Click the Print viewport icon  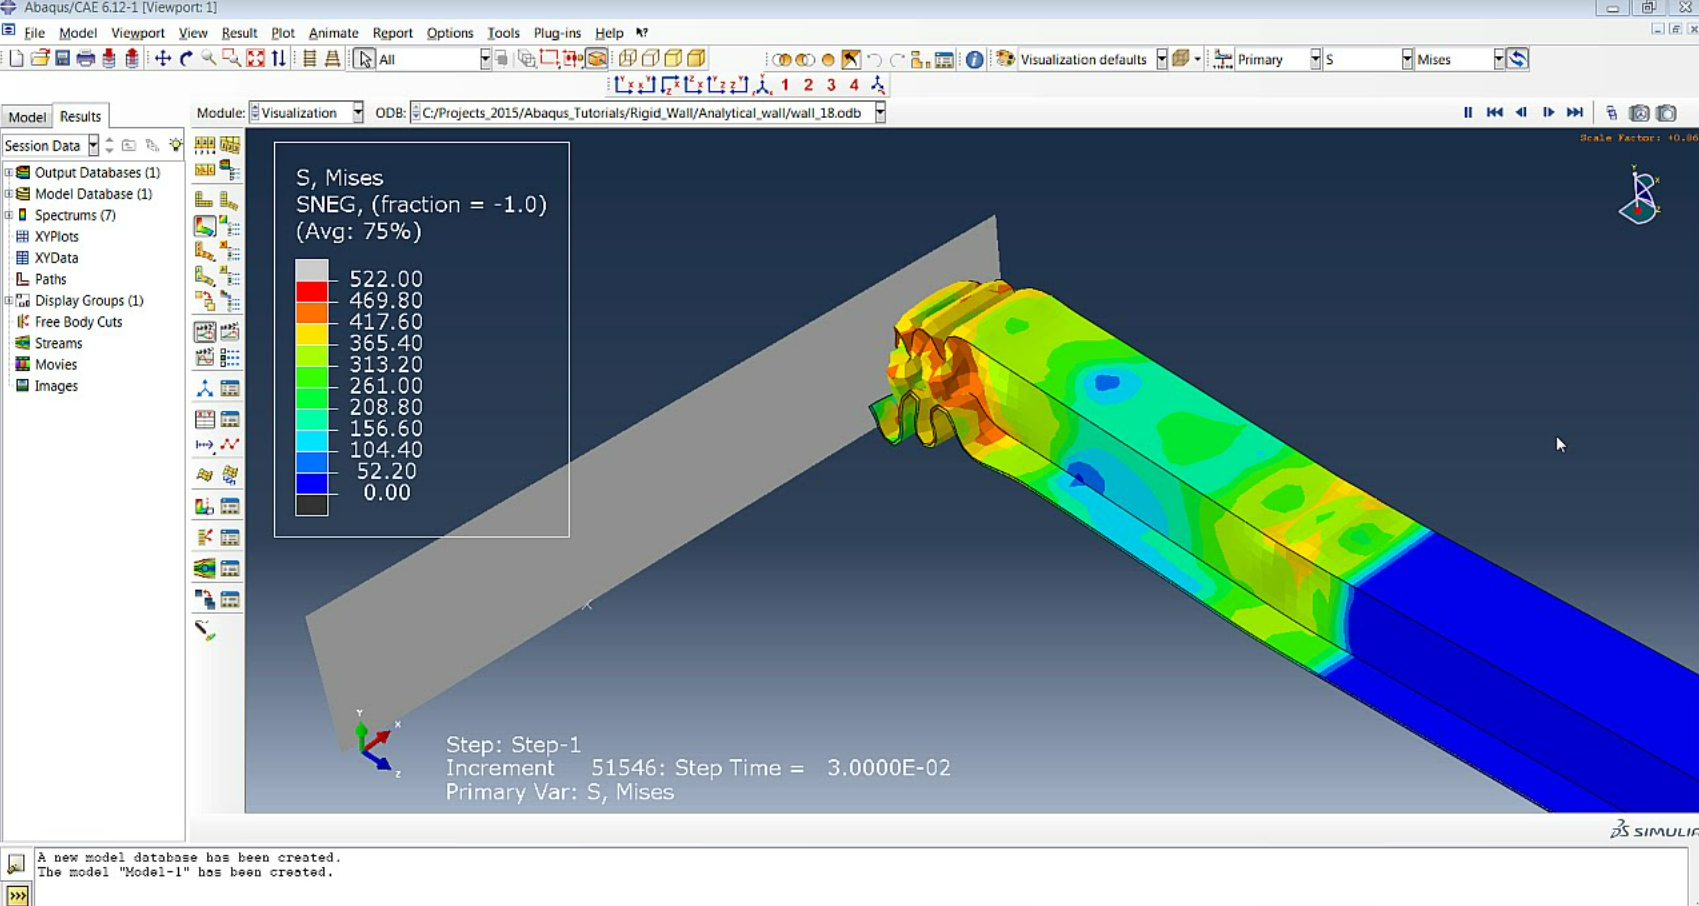85,59
